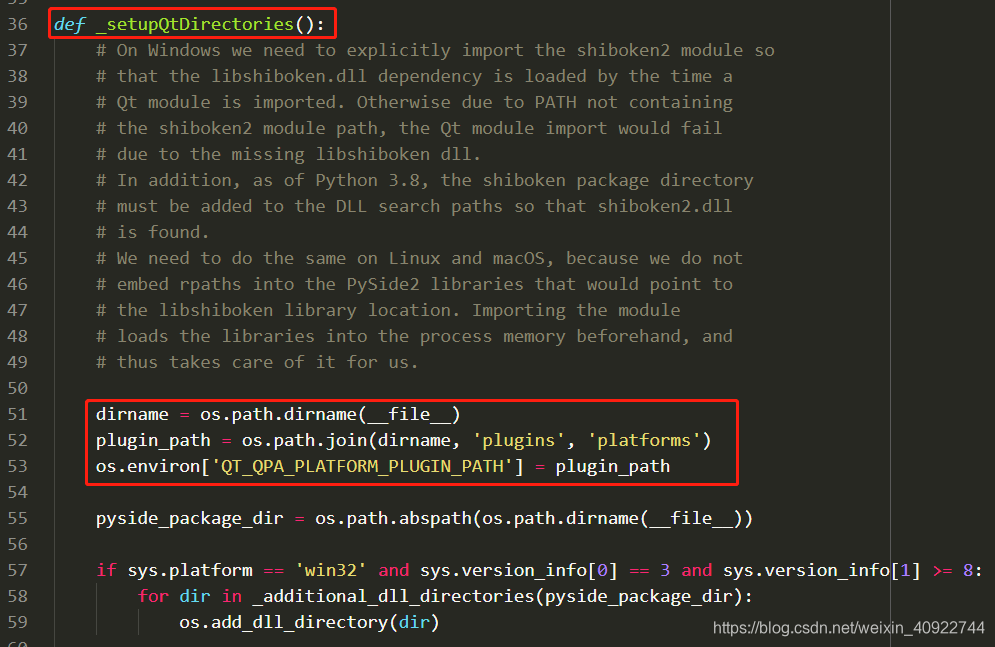995x647 pixels.
Task: Click line number 53 in the gutter
Action: click(x=17, y=466)
